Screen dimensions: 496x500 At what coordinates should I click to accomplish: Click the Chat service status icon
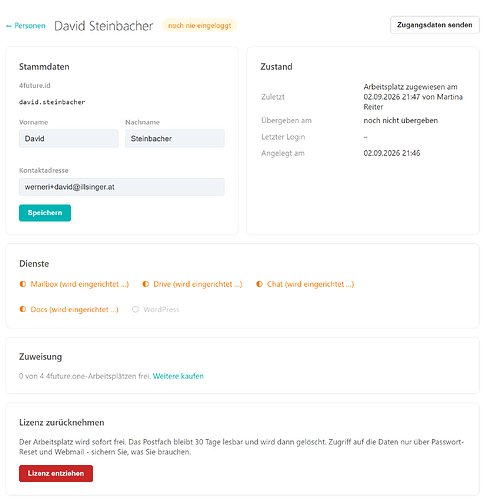(x=259, y=284)
